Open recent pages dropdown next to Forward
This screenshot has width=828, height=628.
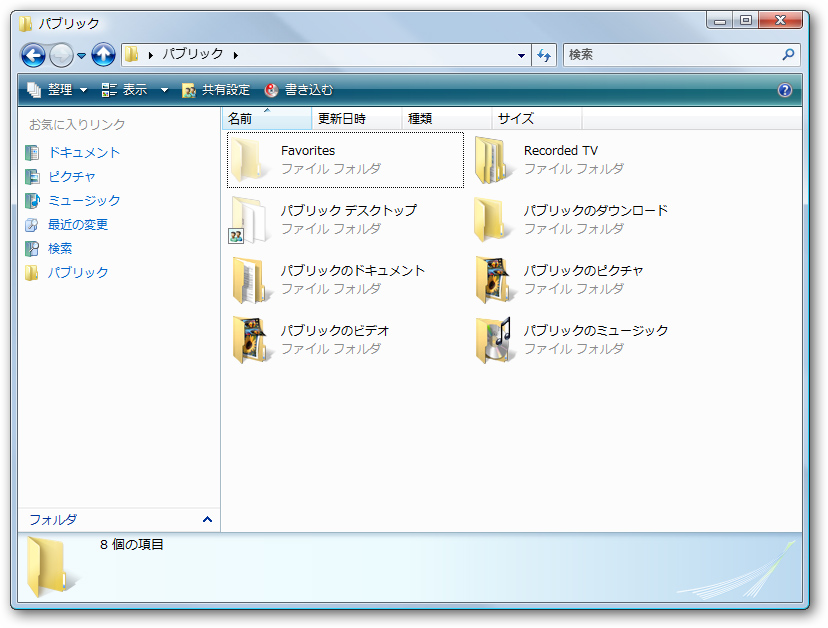(x=81, y=55)
